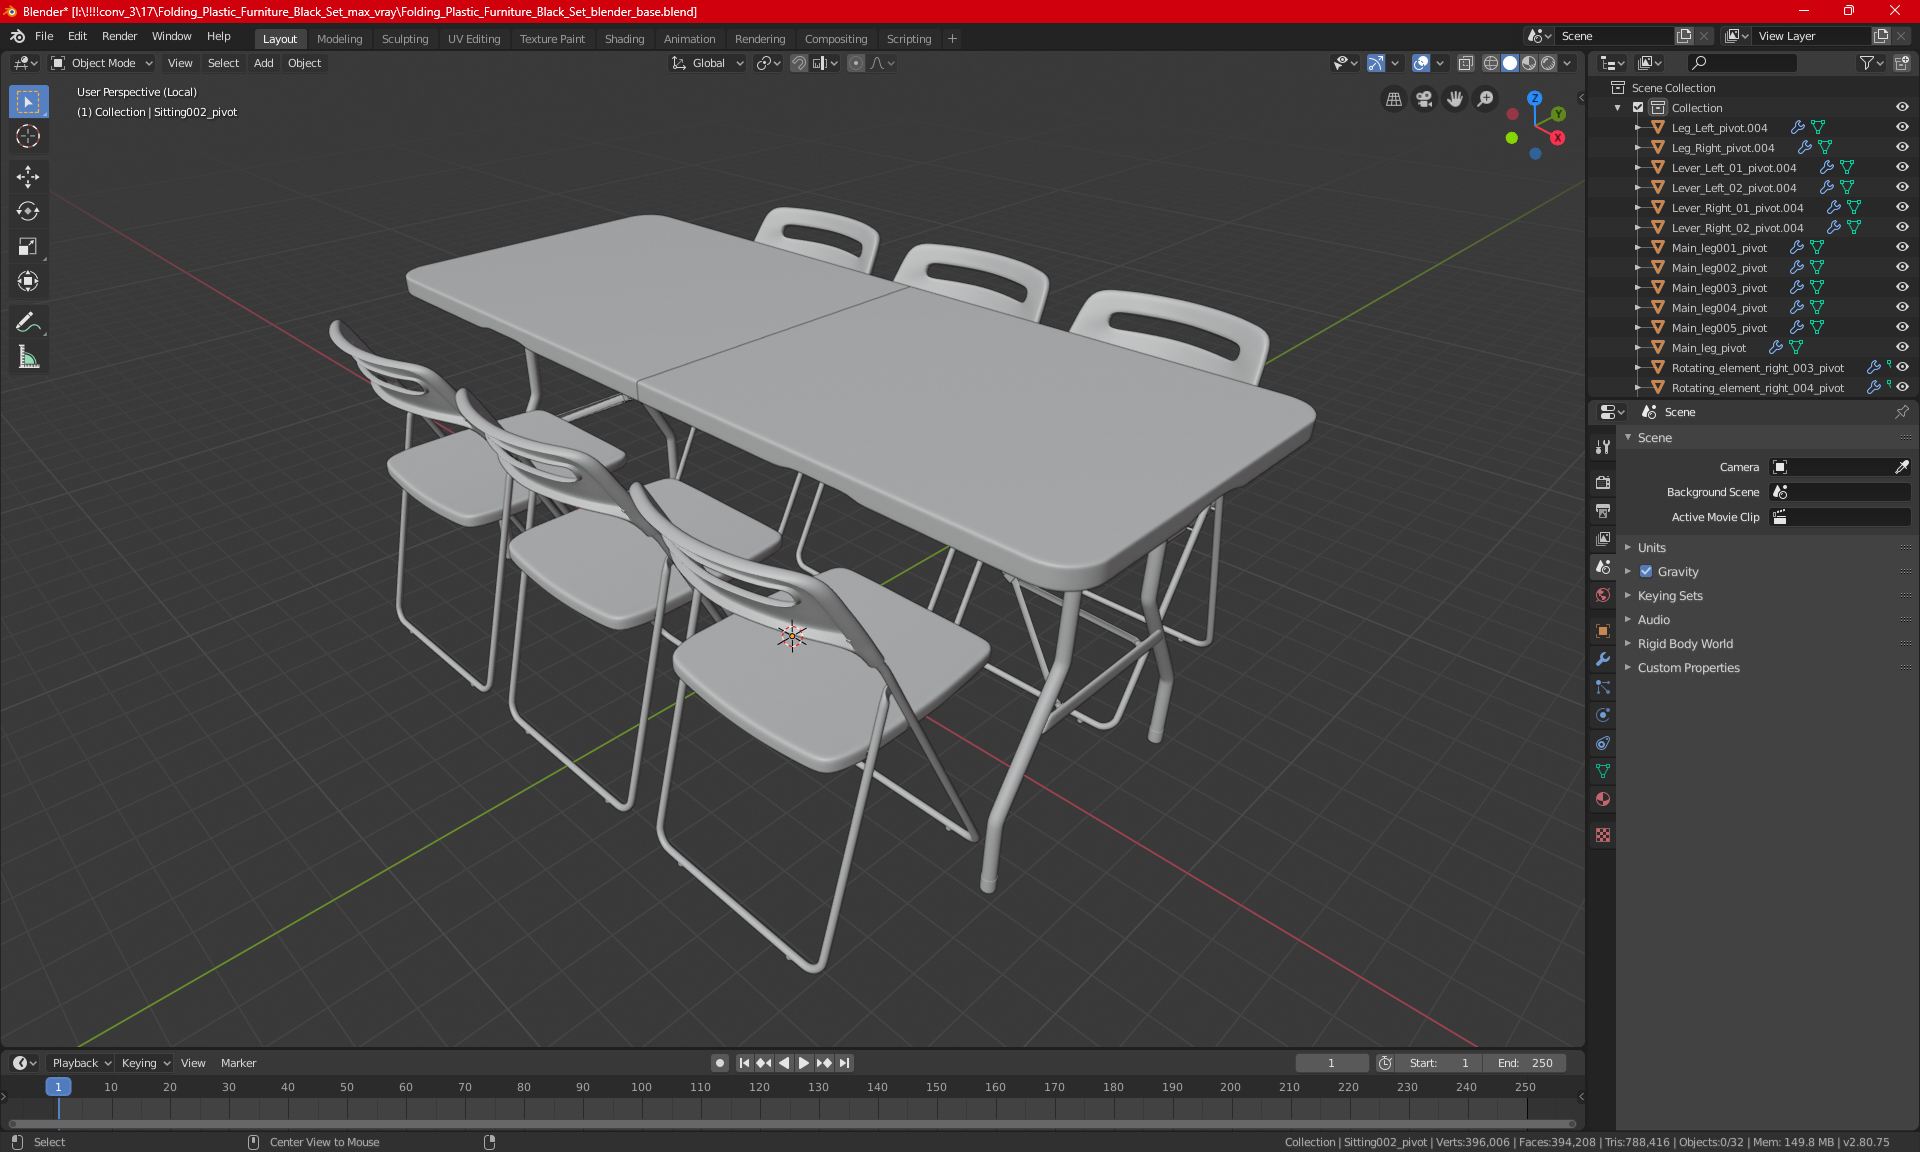This screenshot has width=1920, height=1152.
Task: Open the Object Mode dropdown
Action: (102, 63)
